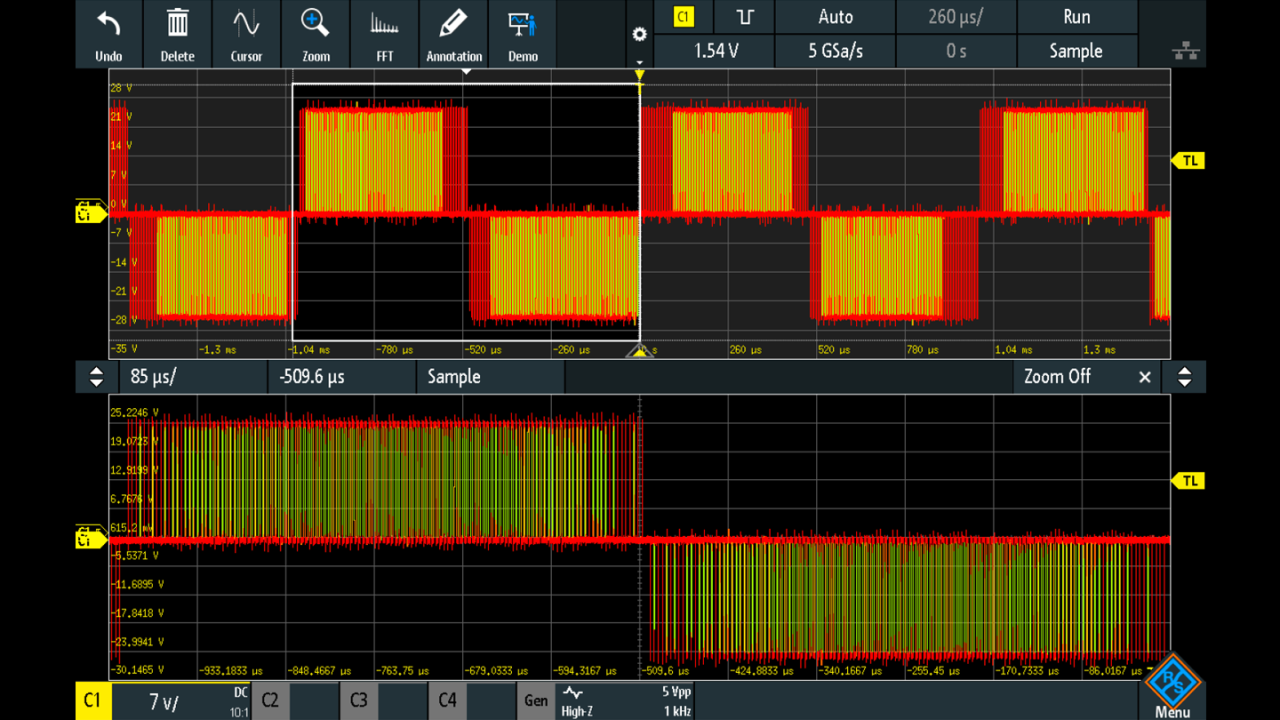Toggle the Gen waveform generator button
This screenshot has width=1280, height=720.
536,701
